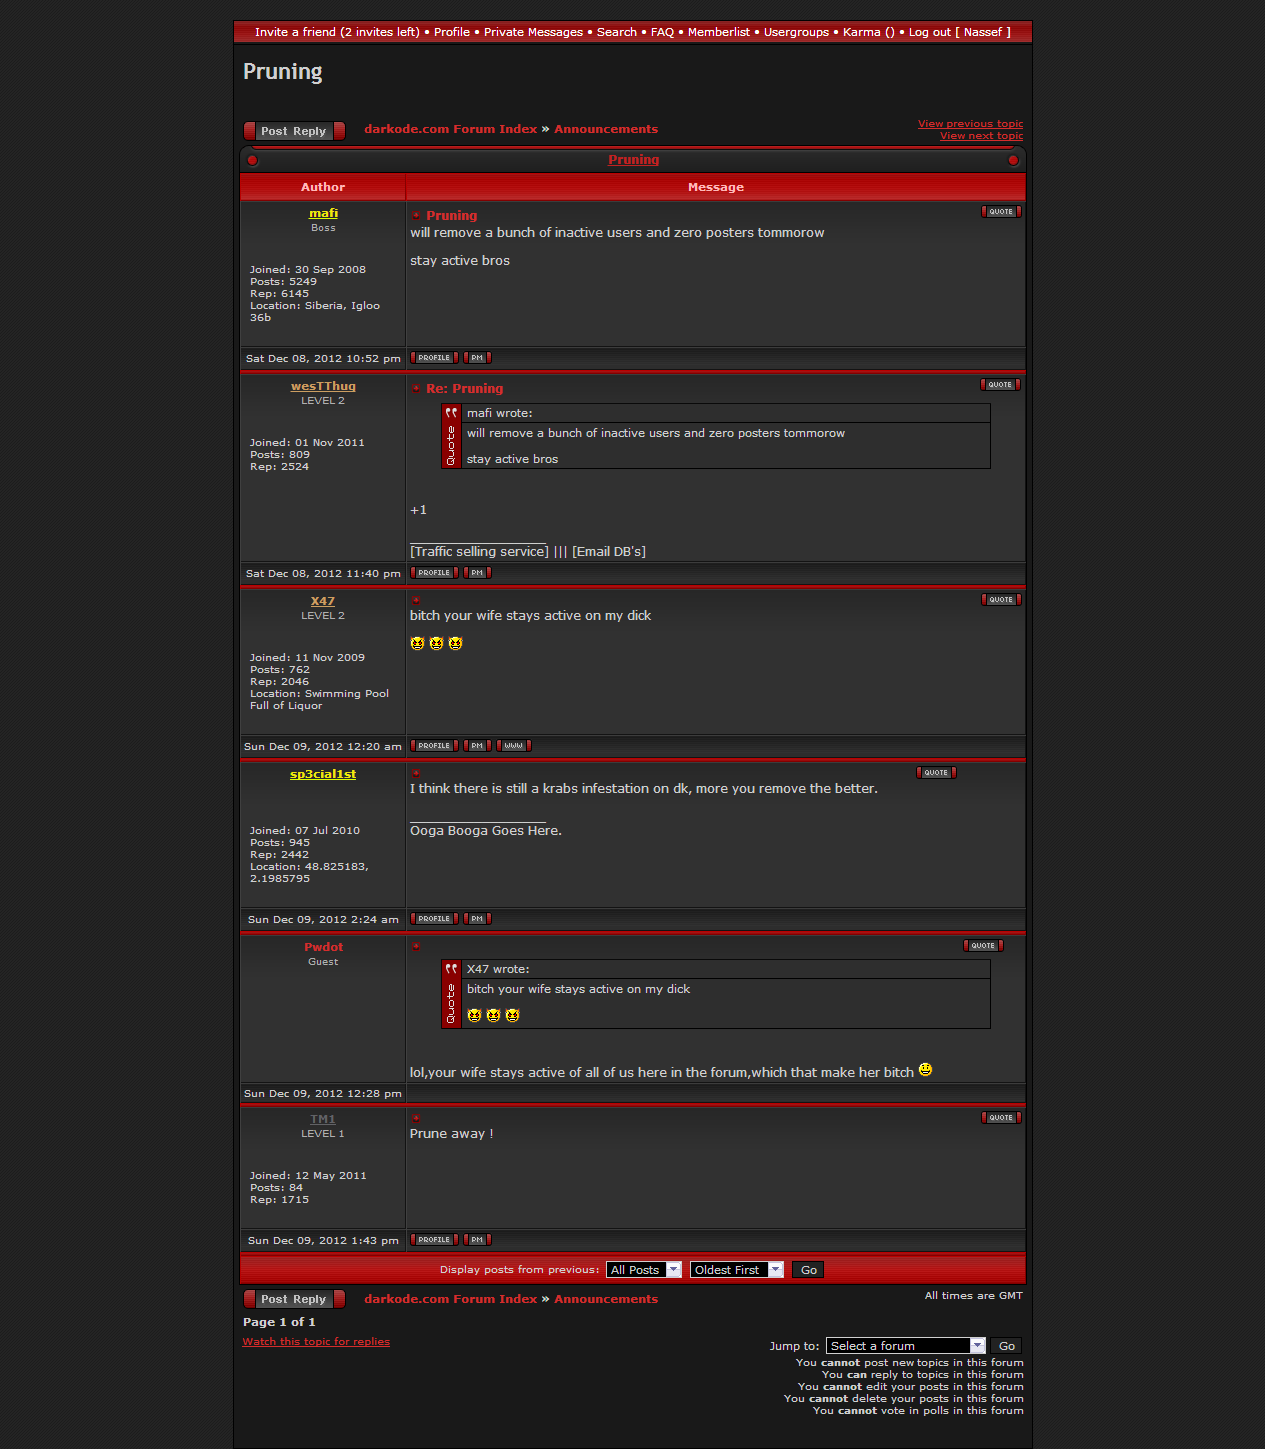Click the View previous topic link
The height and width of the screenshot is (1449, 1265).
pos(970,124)
